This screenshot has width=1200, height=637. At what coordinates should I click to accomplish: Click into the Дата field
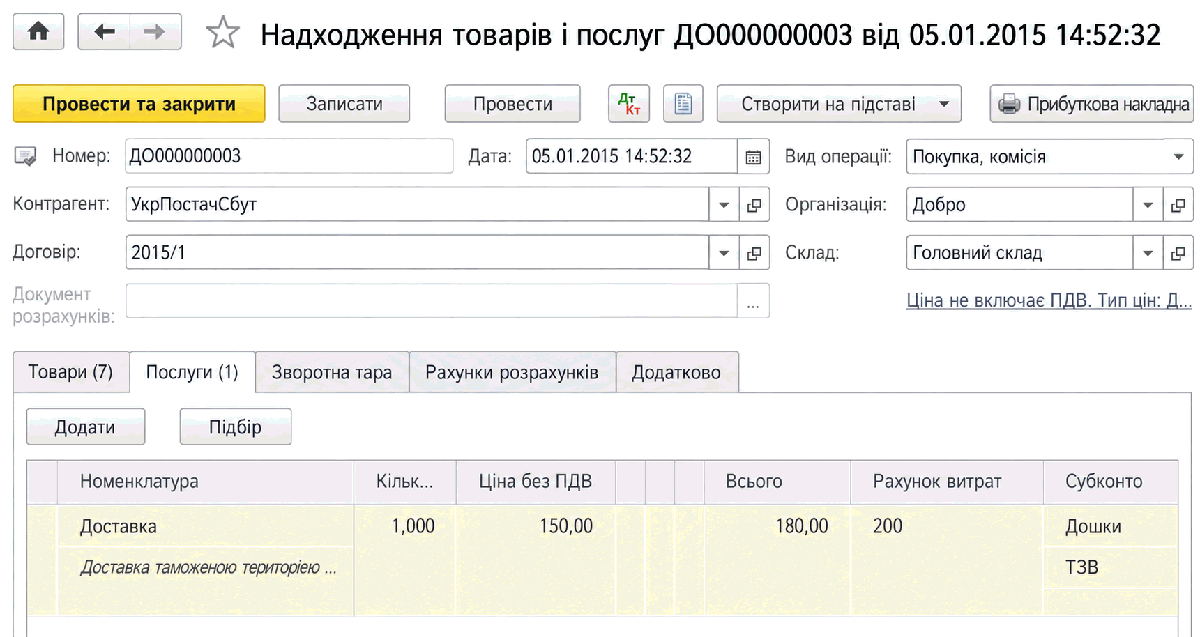632,156
